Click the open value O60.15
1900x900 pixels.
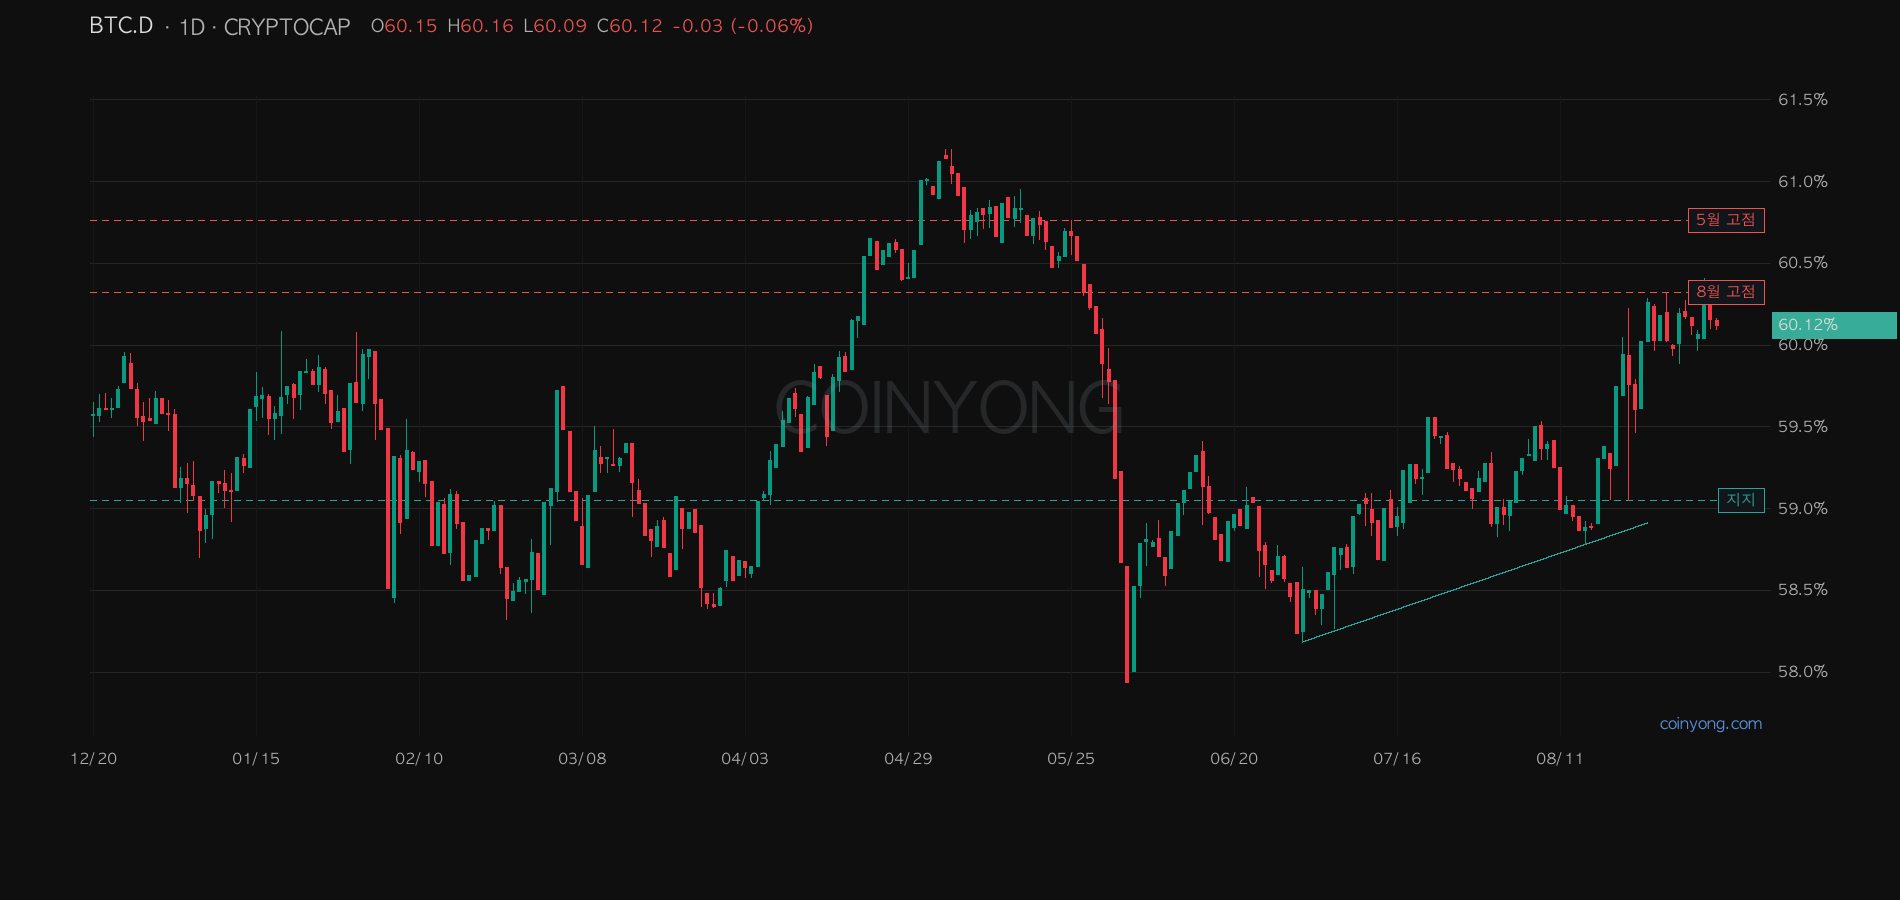[x=404, y=26]
